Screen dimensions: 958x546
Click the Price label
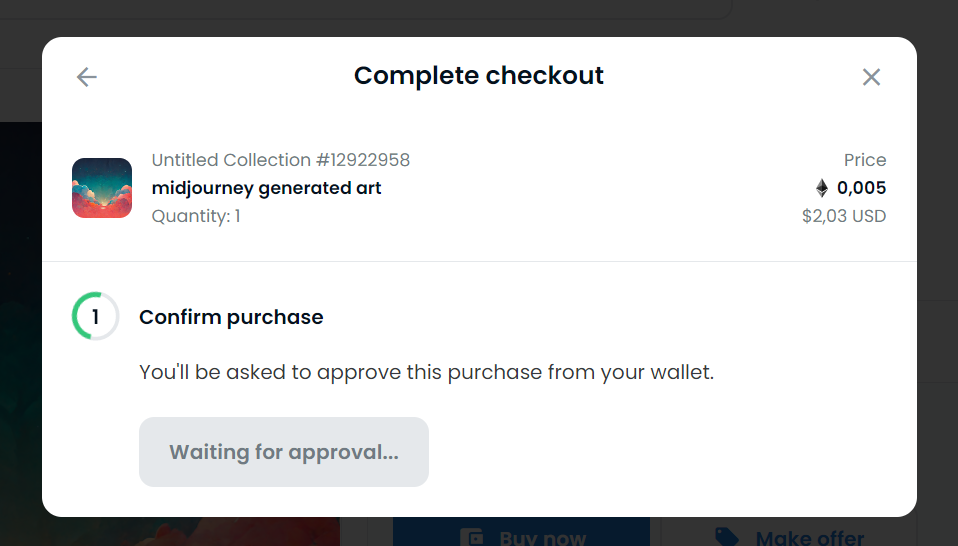coord(865,160)
